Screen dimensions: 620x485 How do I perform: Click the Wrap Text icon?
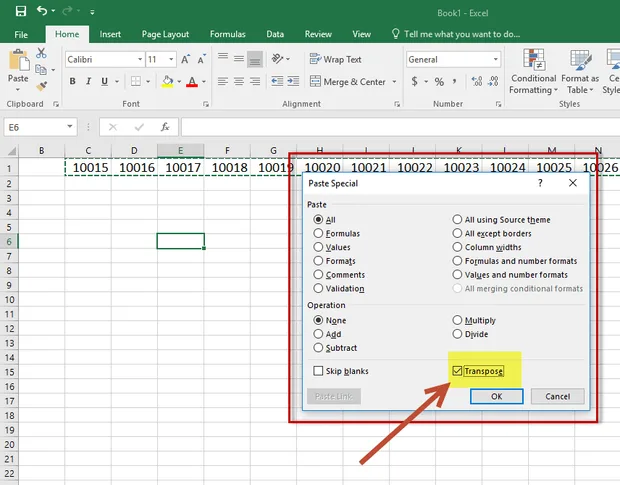315,59
